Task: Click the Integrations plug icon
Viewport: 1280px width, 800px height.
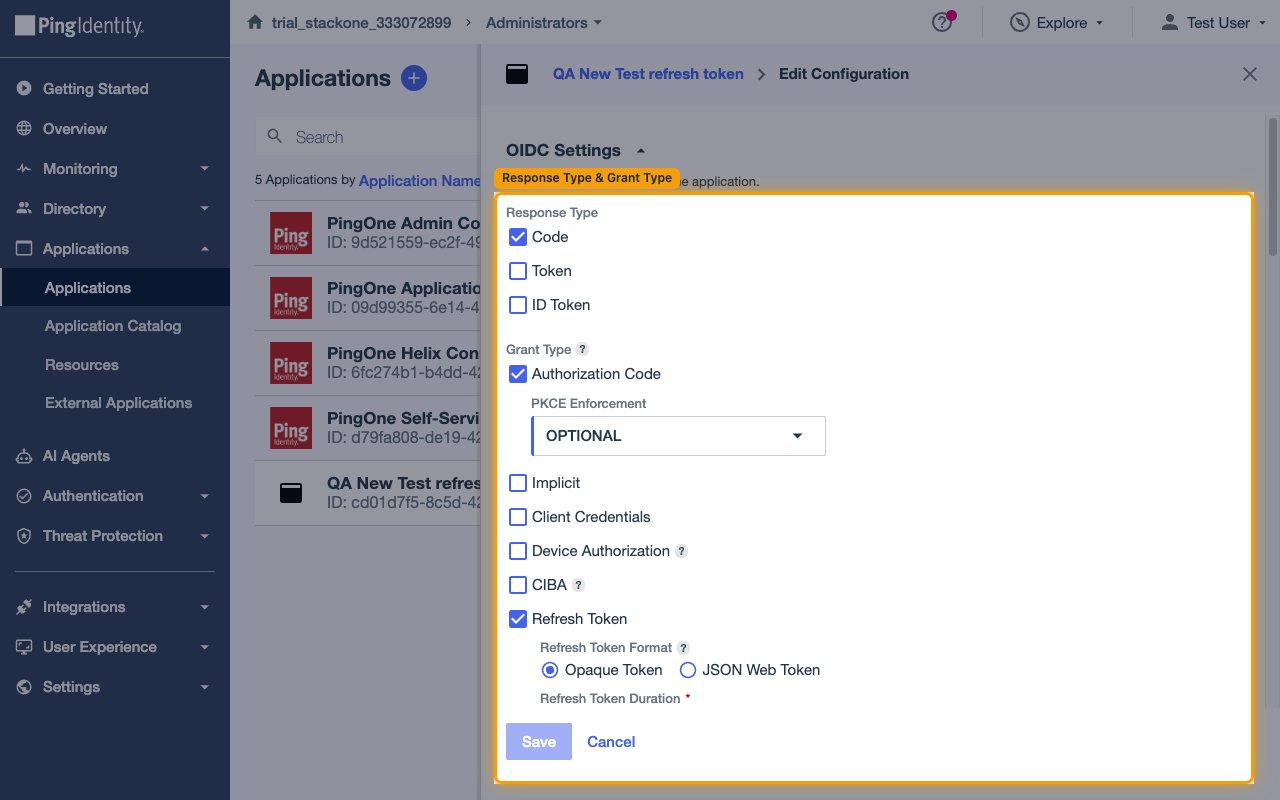Action: tap(24, 607)
